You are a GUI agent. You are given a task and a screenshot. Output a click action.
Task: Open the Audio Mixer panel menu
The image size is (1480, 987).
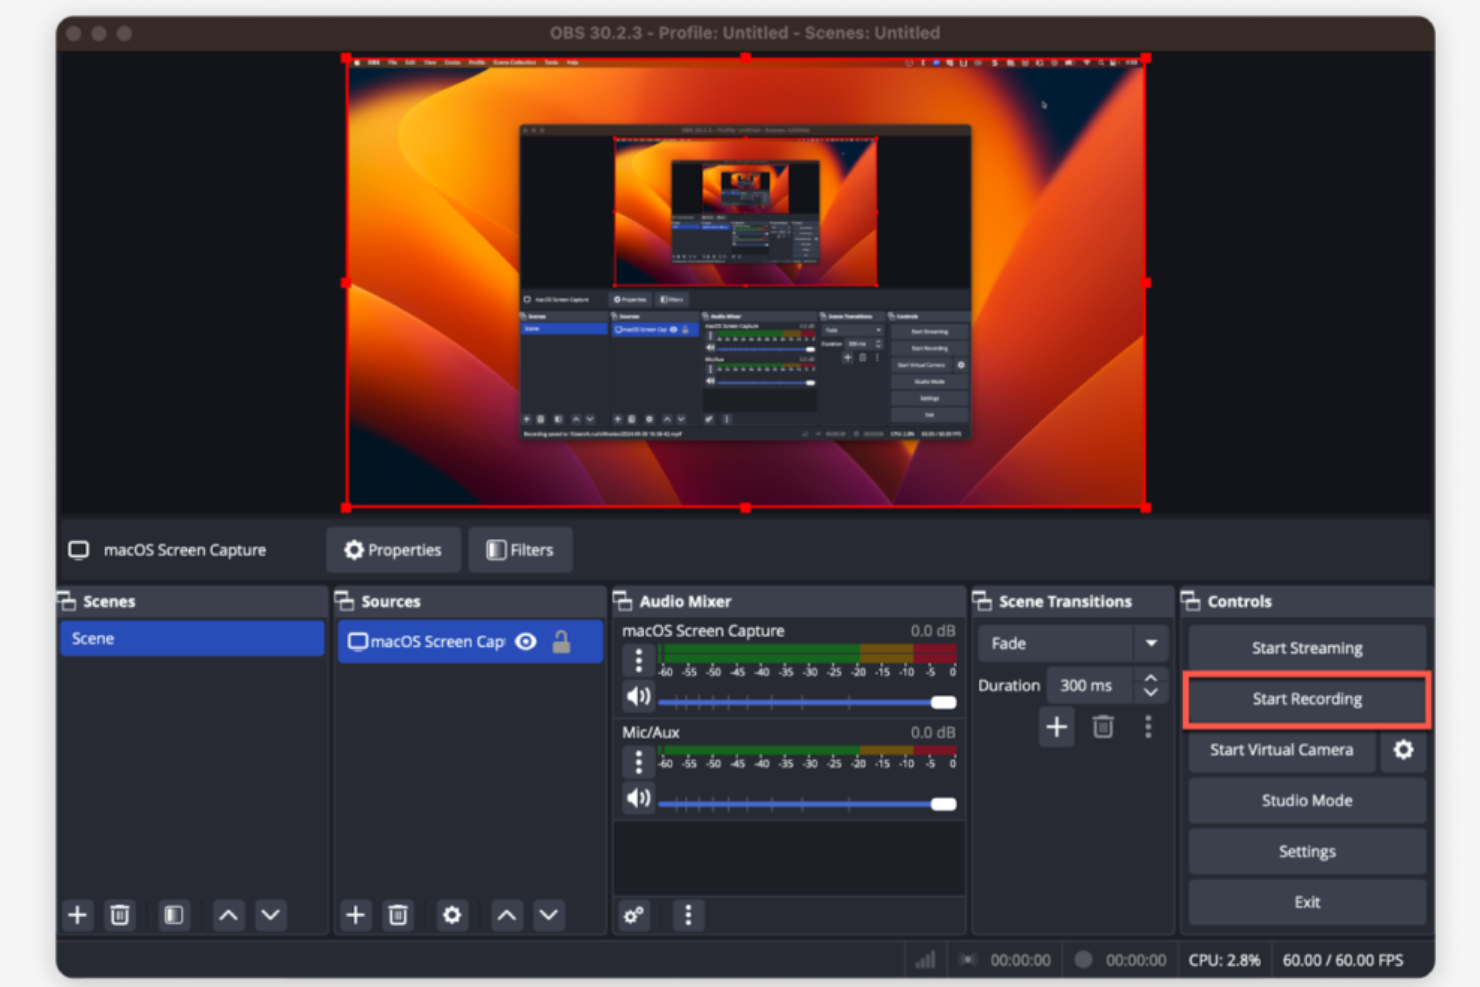688,914
